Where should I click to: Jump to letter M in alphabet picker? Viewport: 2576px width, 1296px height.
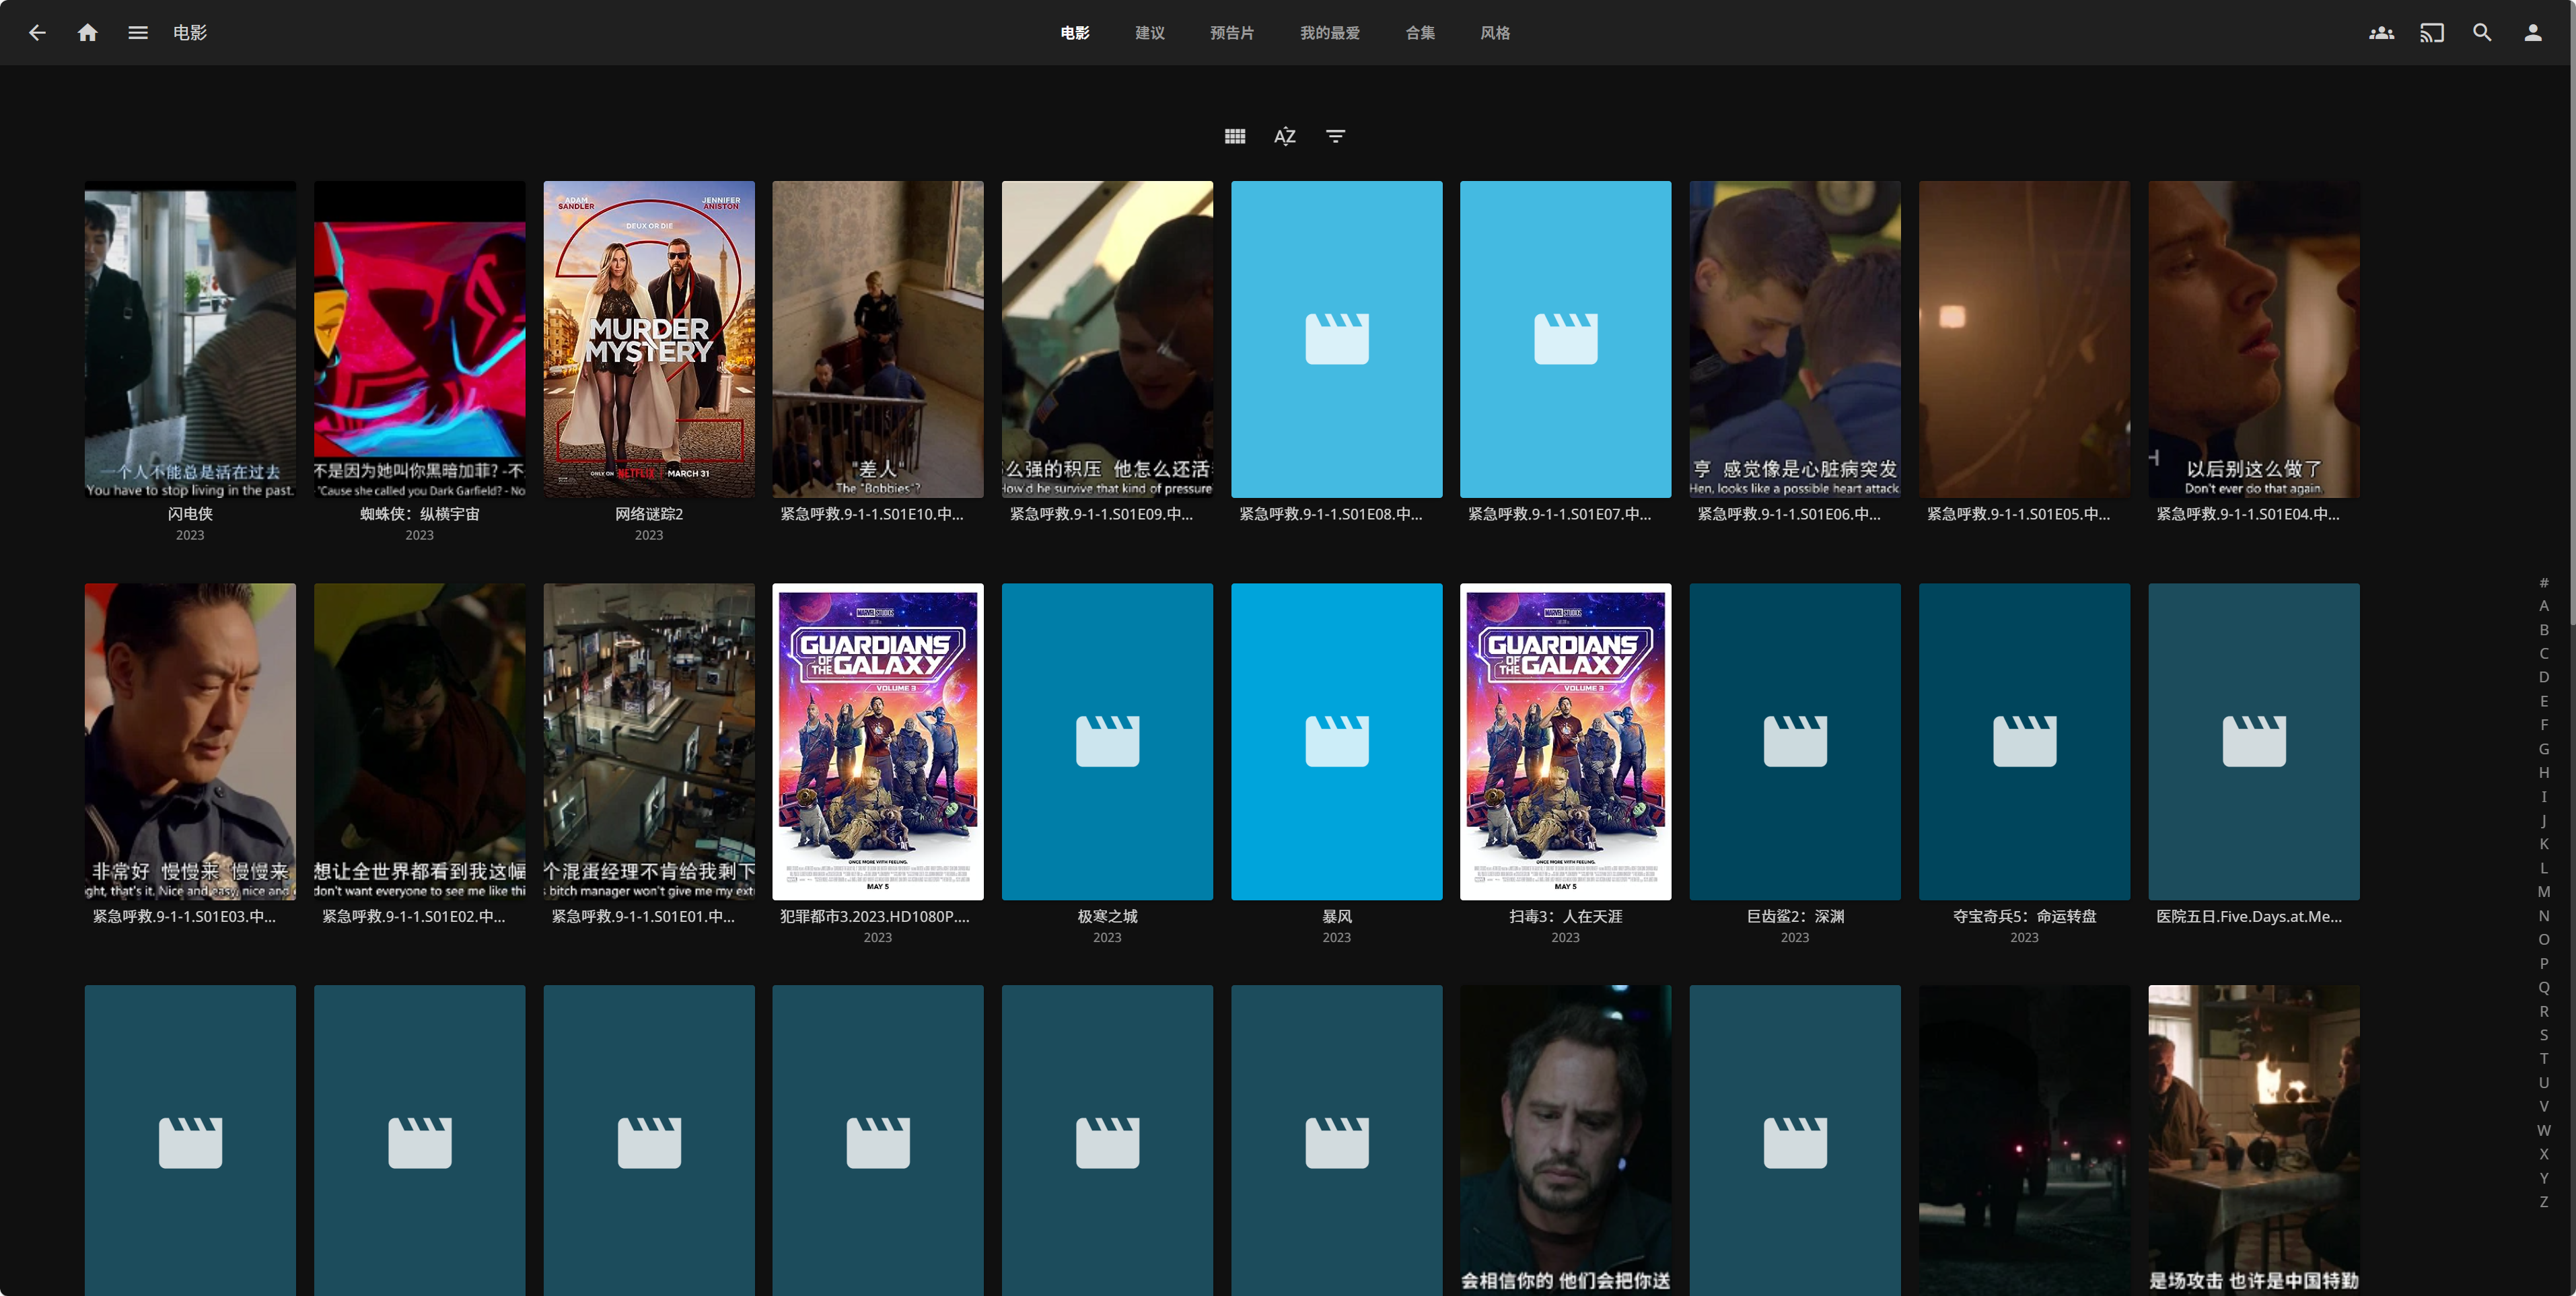pyautogui.click(x=2544, y=892)
